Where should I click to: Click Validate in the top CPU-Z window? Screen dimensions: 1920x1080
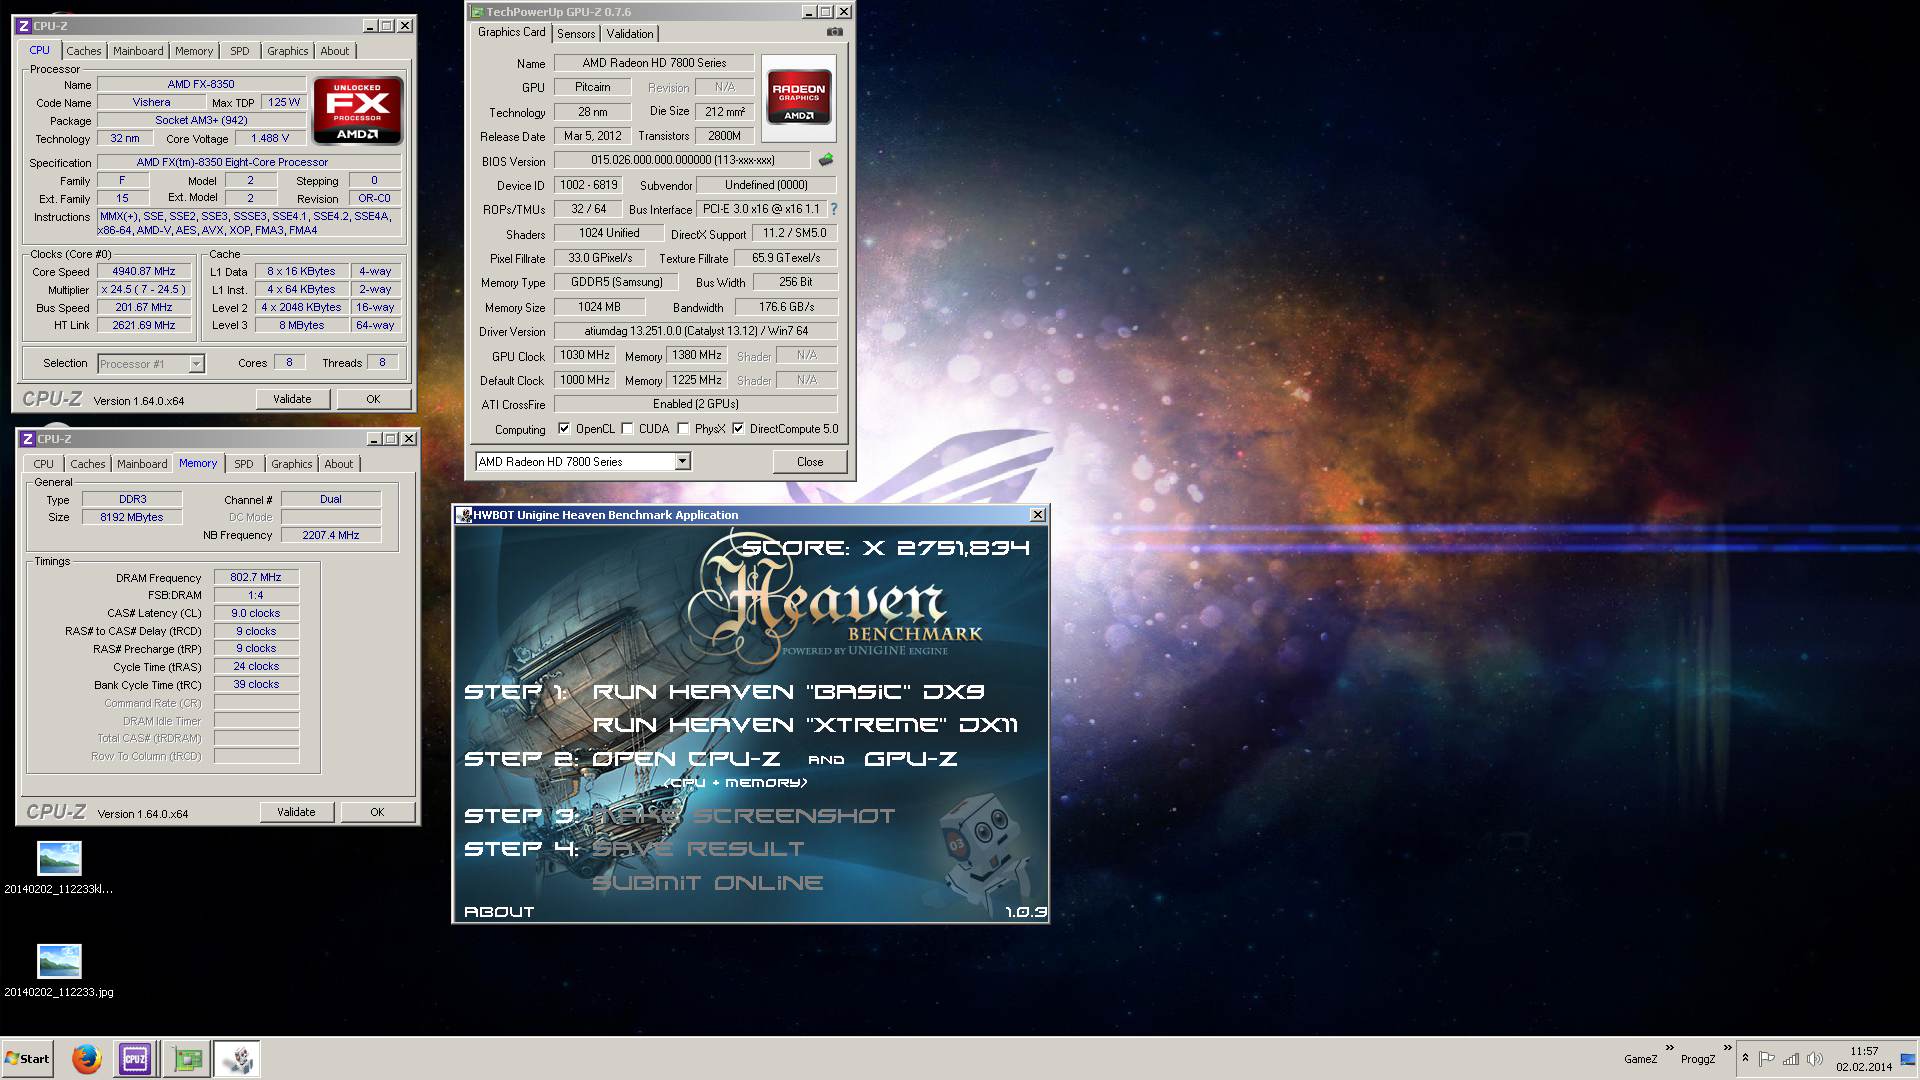pos(292,399)
